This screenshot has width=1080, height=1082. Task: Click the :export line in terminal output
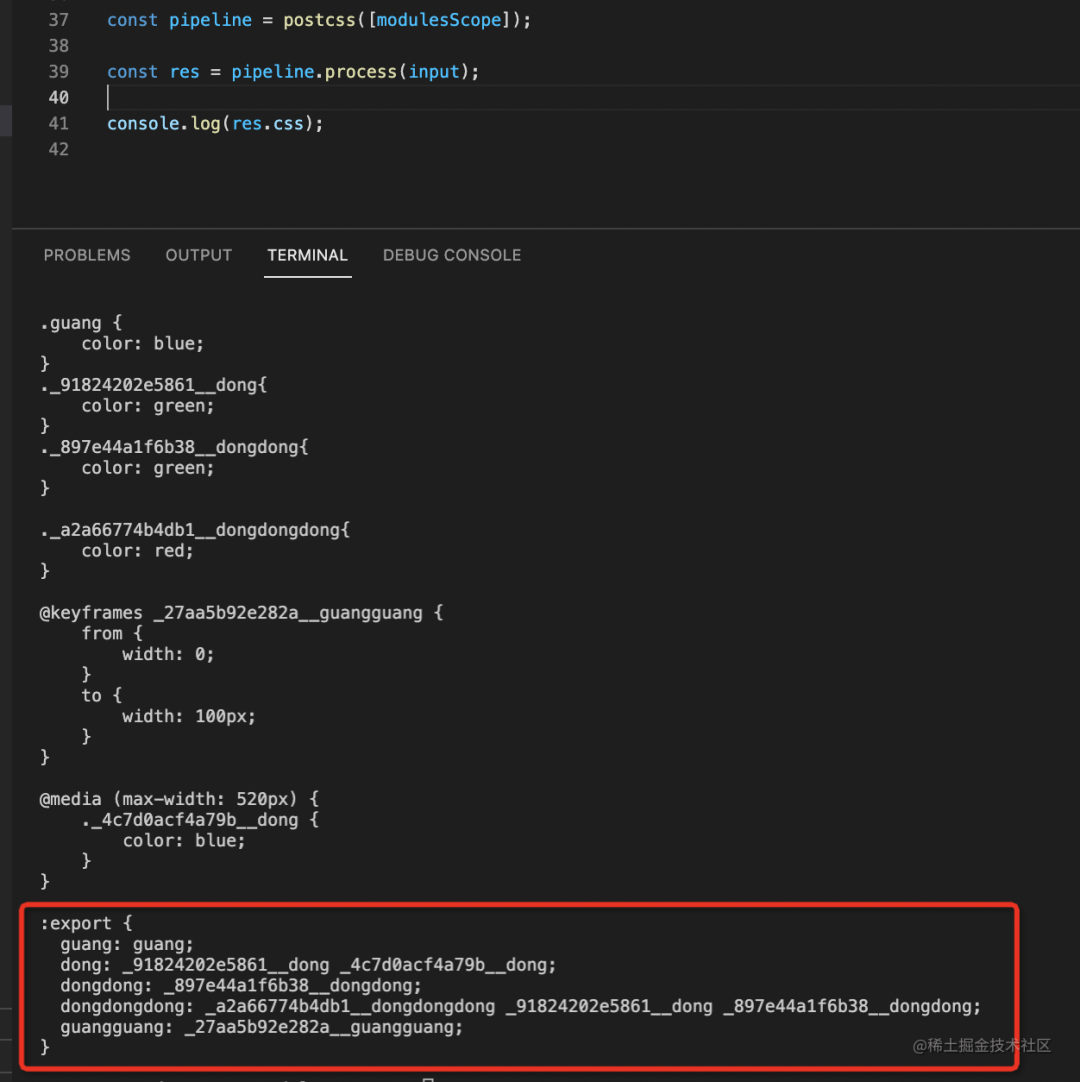click(86, 923)
